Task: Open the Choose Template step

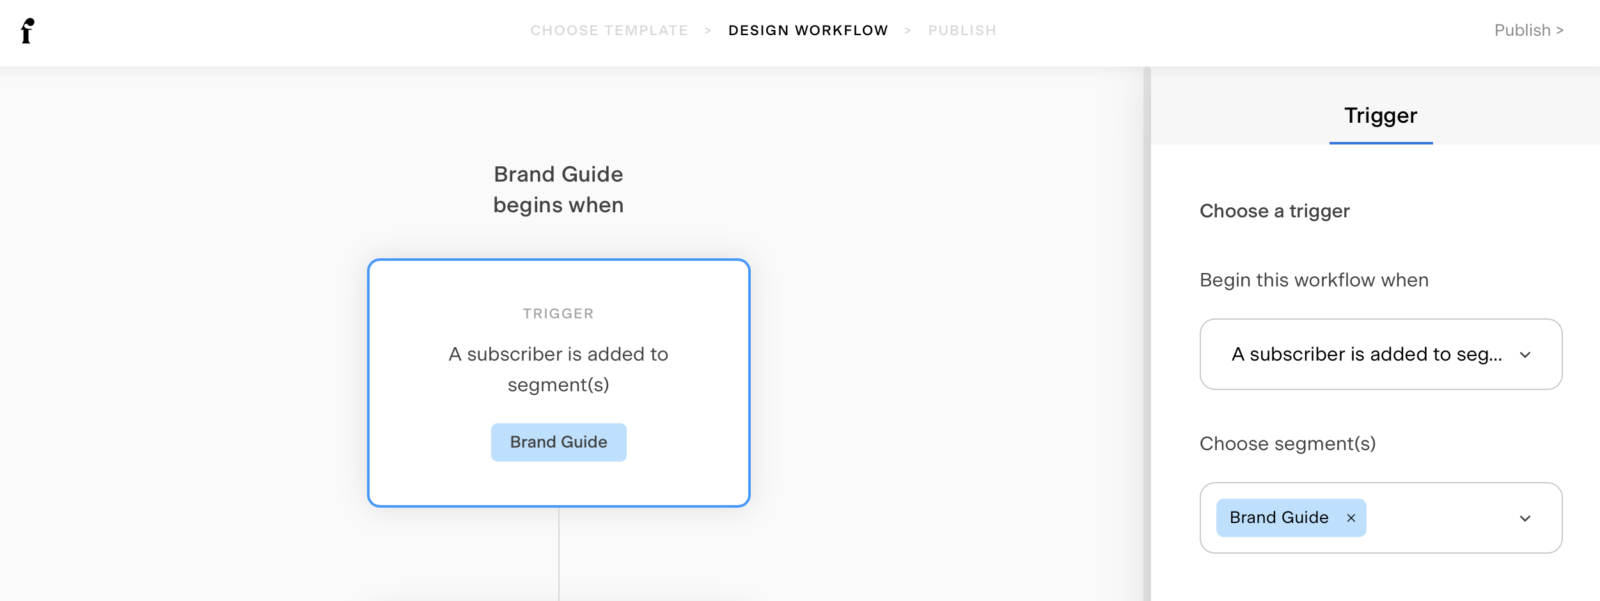Action: [x=609, y=30]
